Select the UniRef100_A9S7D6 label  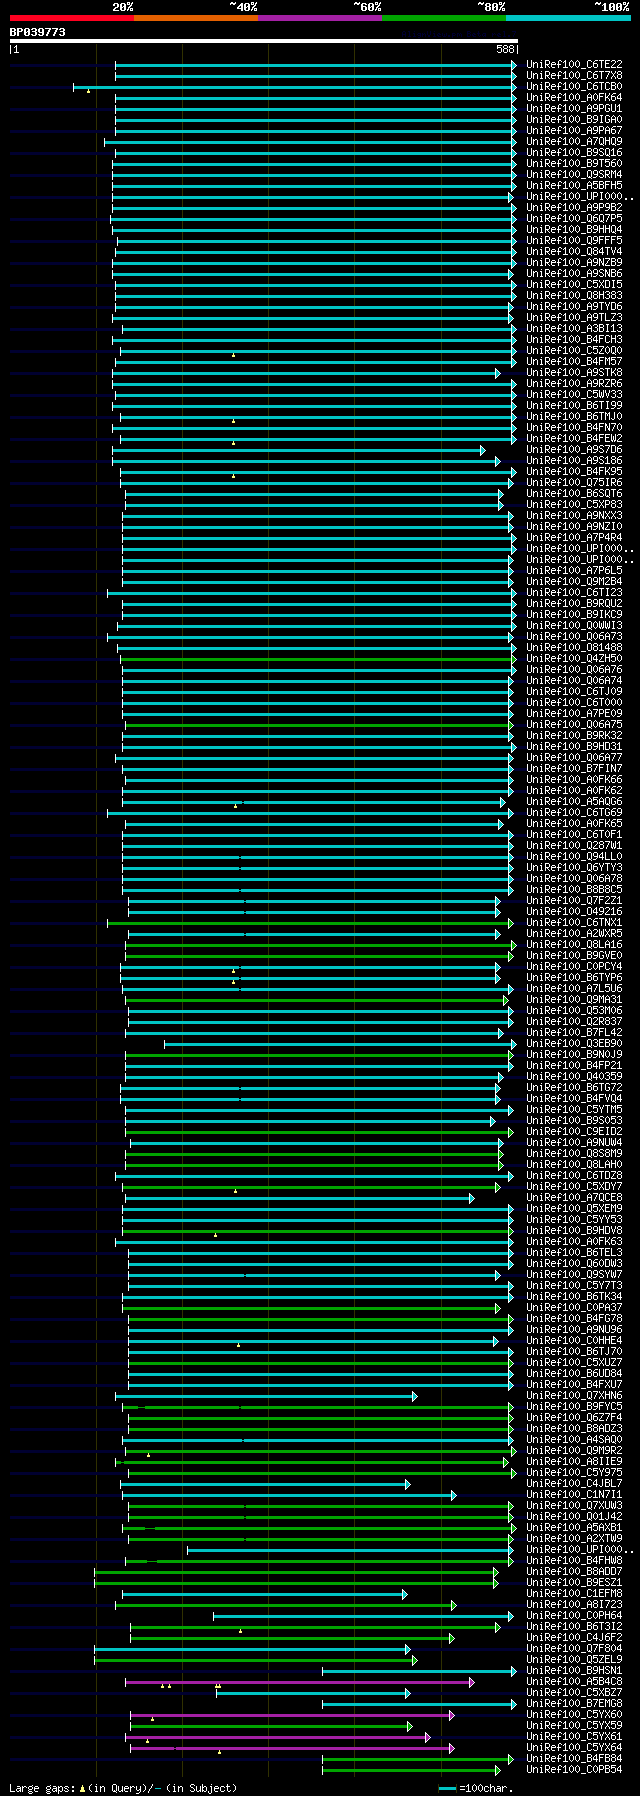coord(574,449)
